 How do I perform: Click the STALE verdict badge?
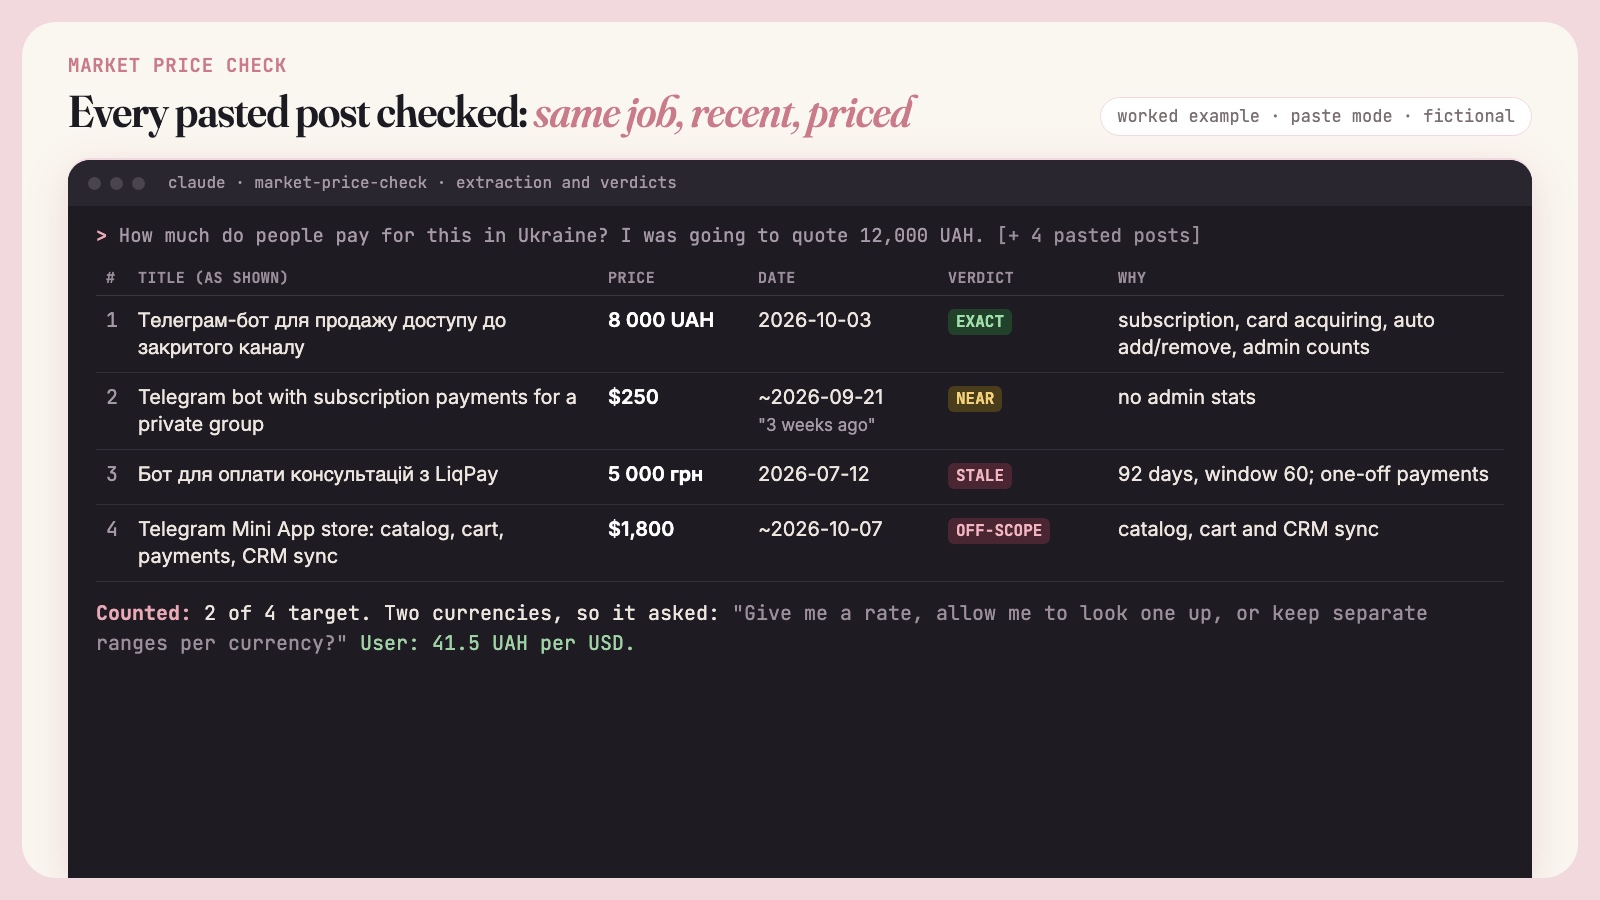coord(979,476)
